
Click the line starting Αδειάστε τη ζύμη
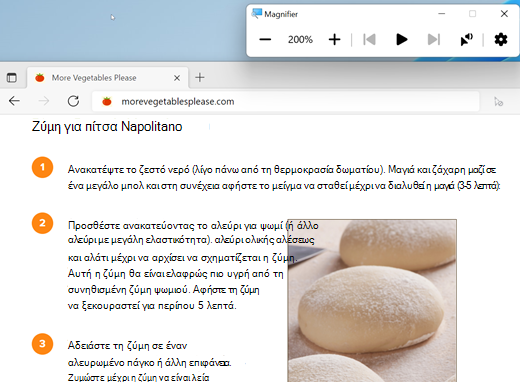point(127,346)
